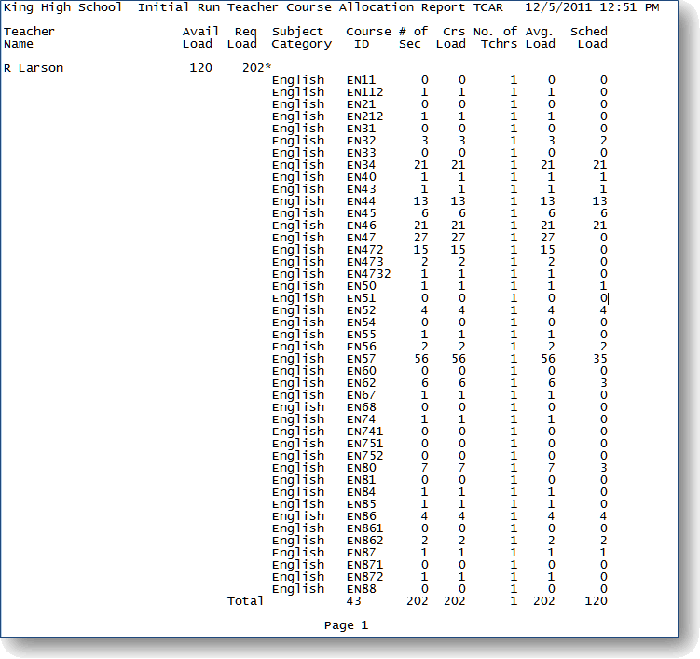Screen dimensions: 700x659
Task: Select the Crs Load column header
Action: coord(450,38)
